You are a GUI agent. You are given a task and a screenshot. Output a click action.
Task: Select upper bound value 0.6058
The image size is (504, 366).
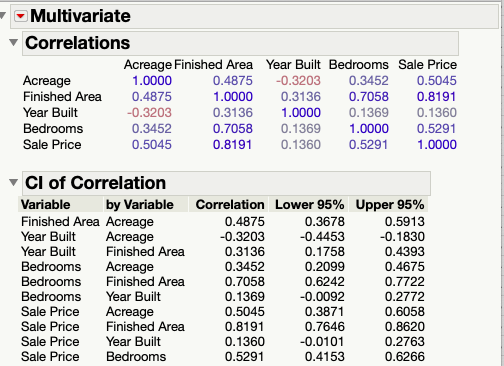point(405,312)
